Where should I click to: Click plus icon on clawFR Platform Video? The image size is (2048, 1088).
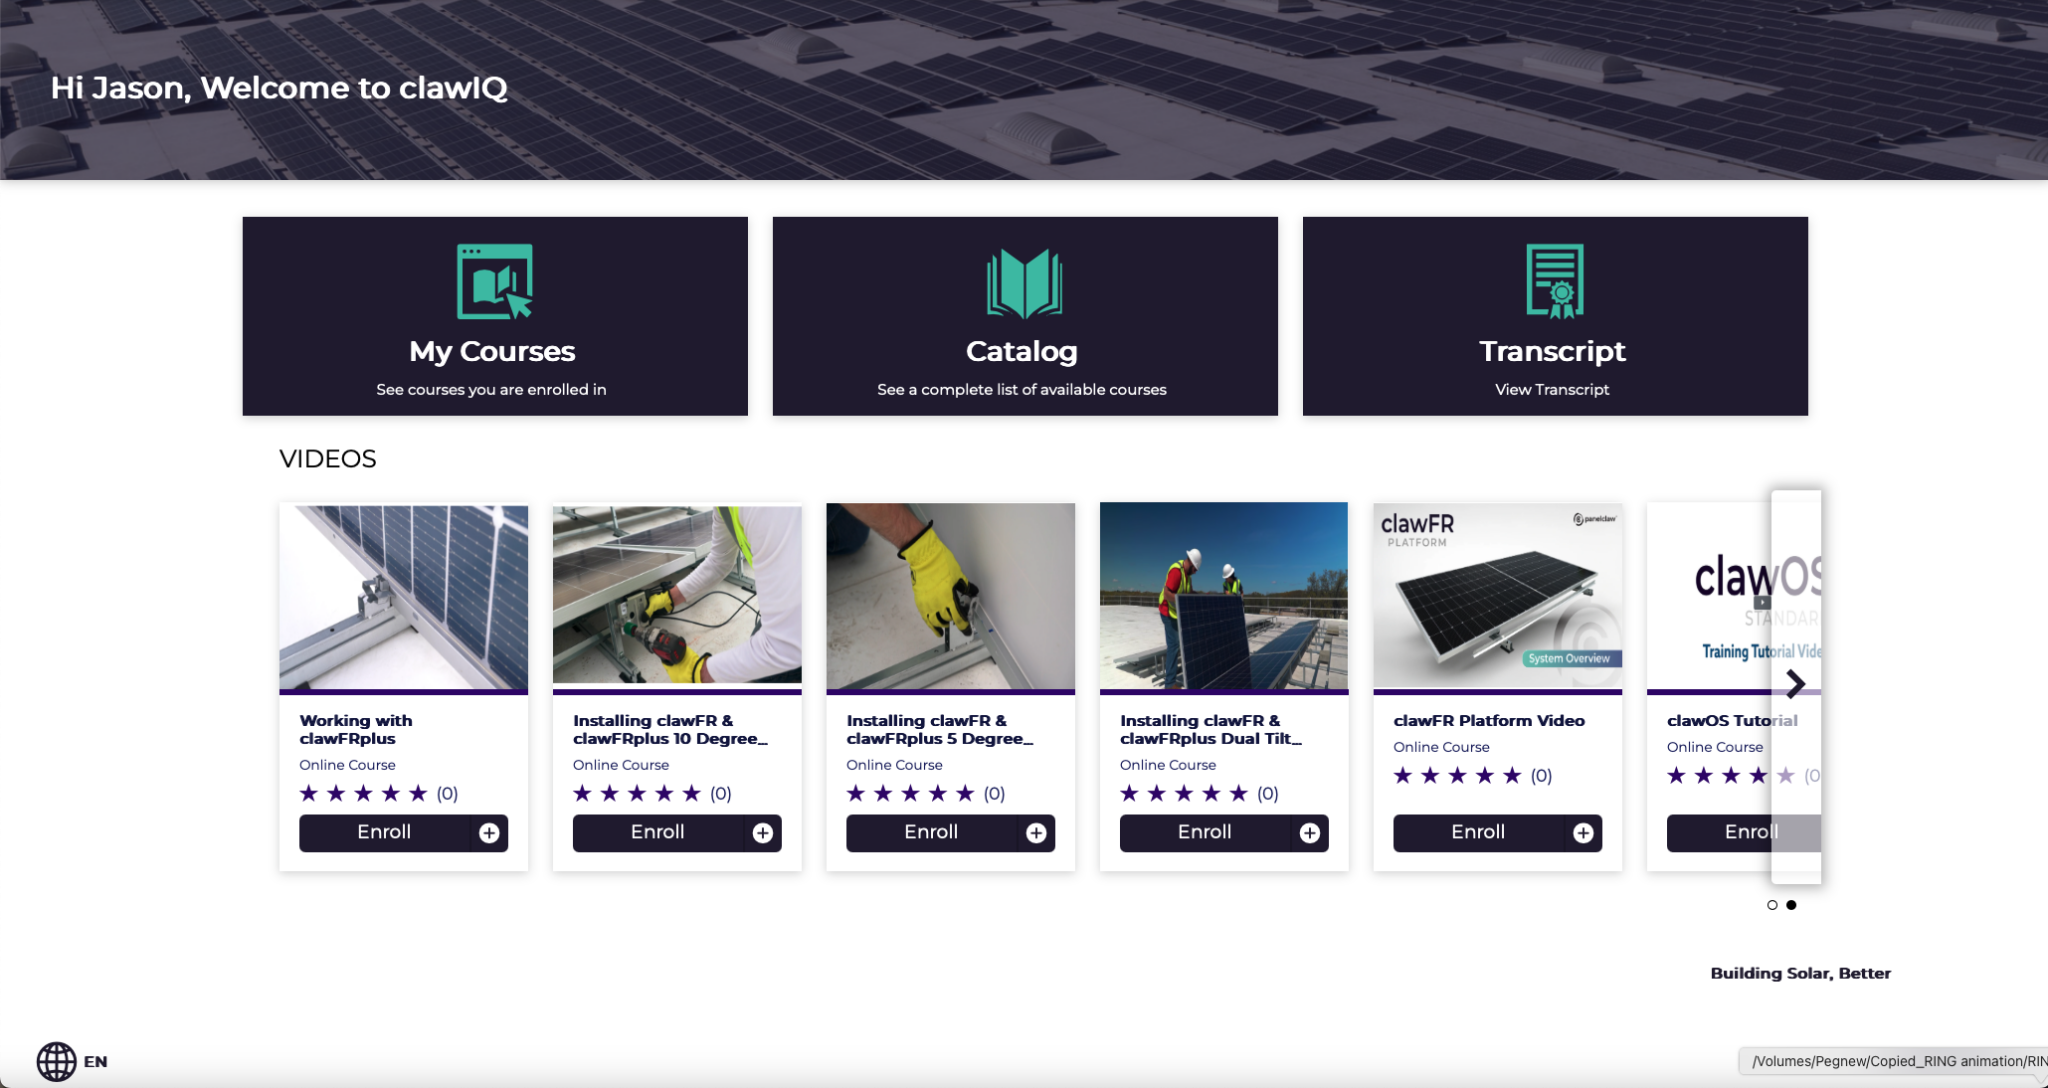1583,833
